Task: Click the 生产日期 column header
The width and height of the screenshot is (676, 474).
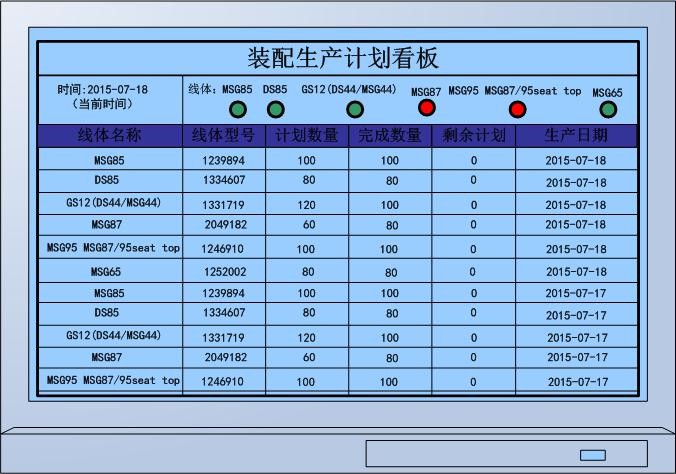Action: [x=576, y=135]
